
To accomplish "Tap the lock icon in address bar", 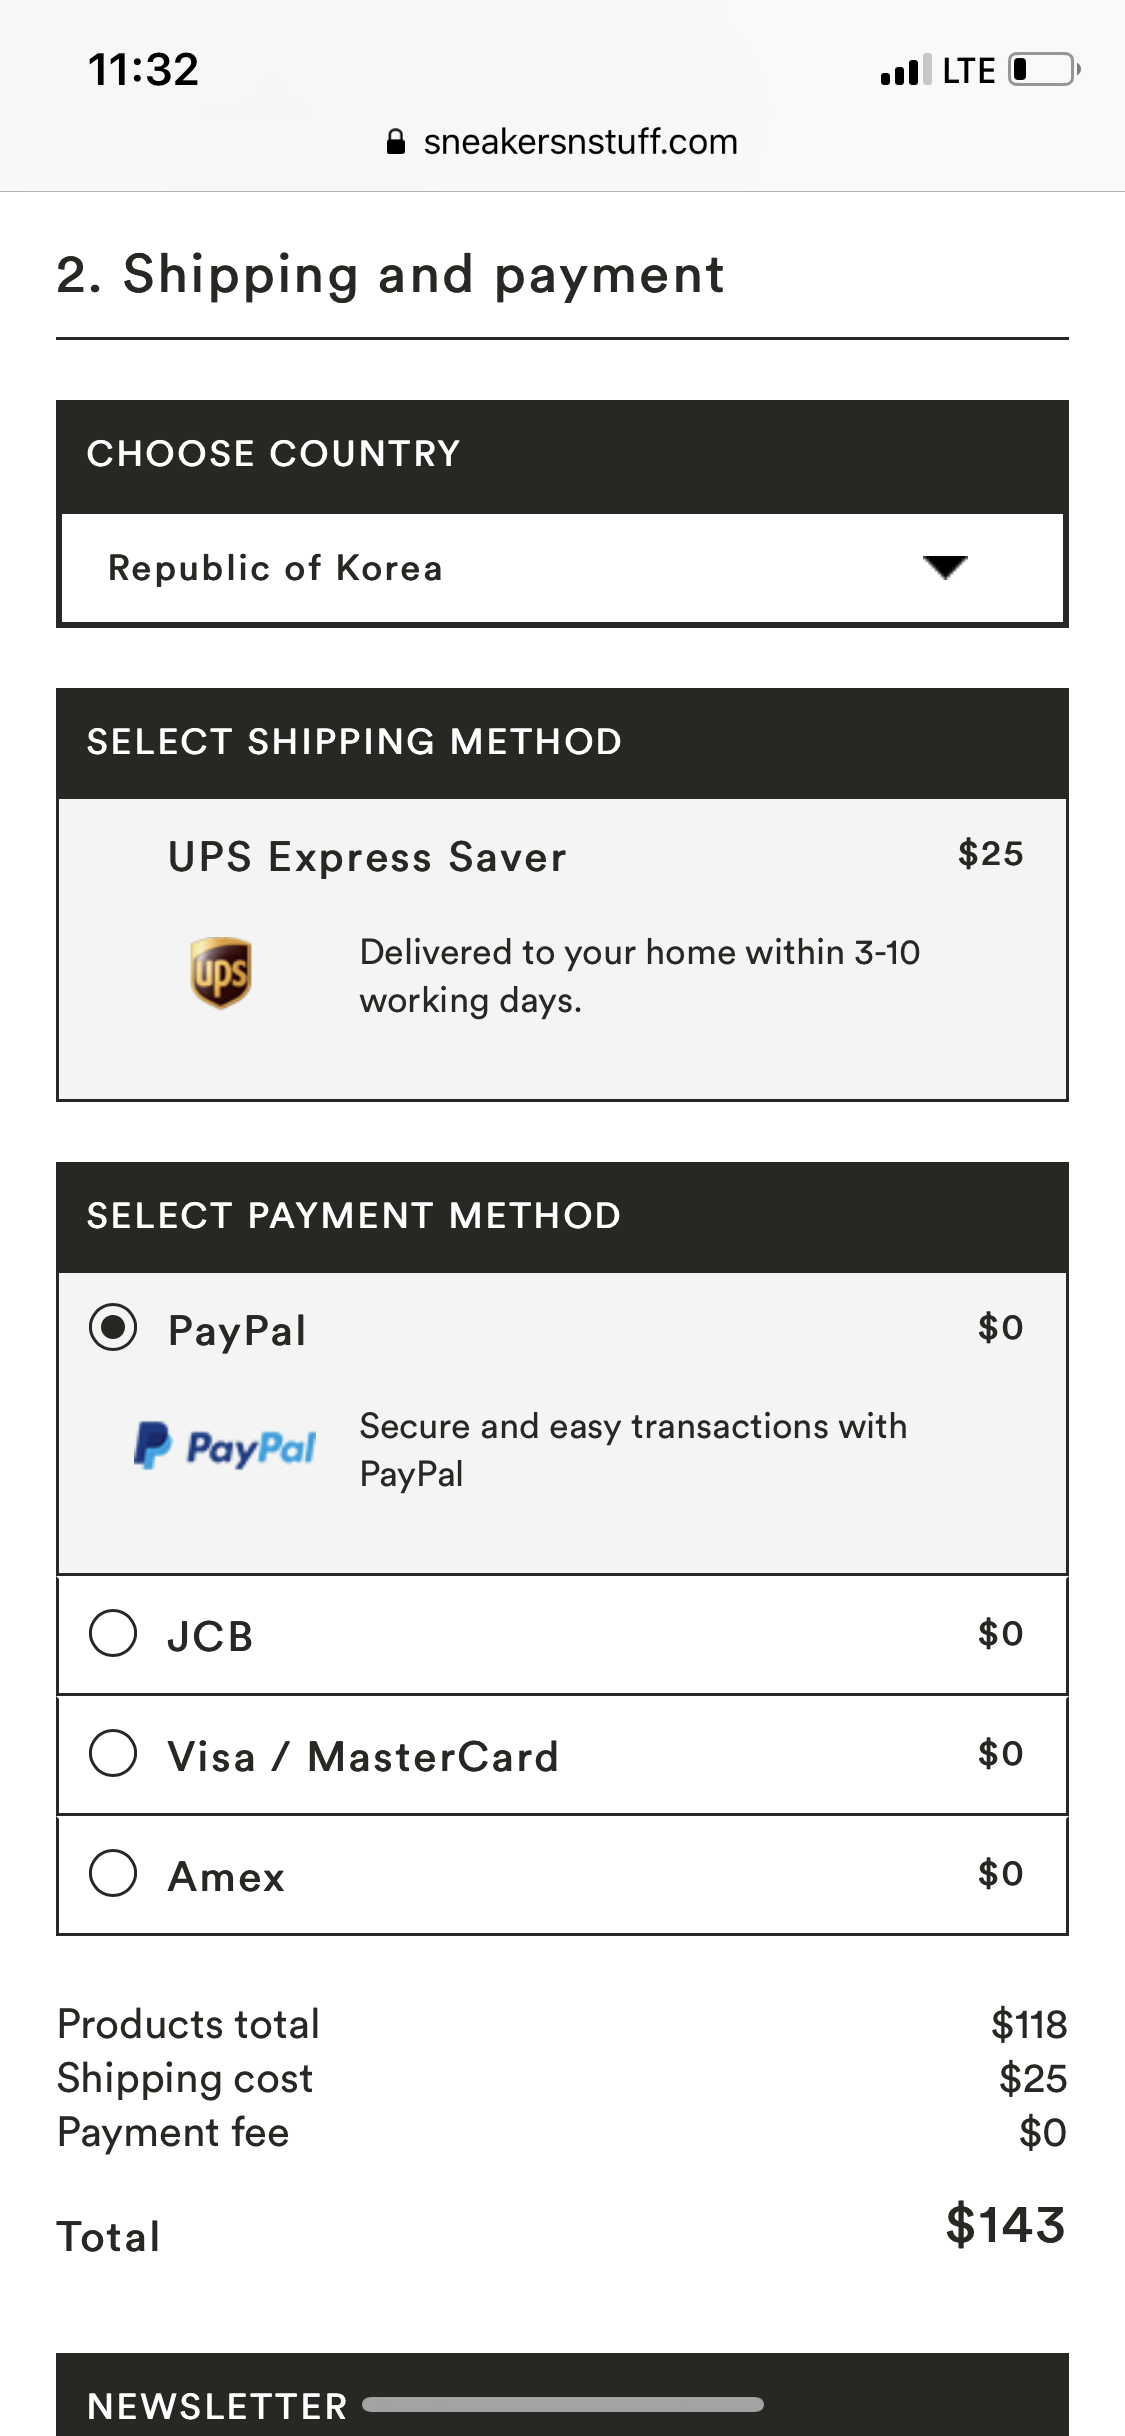I will pos(396,142).
